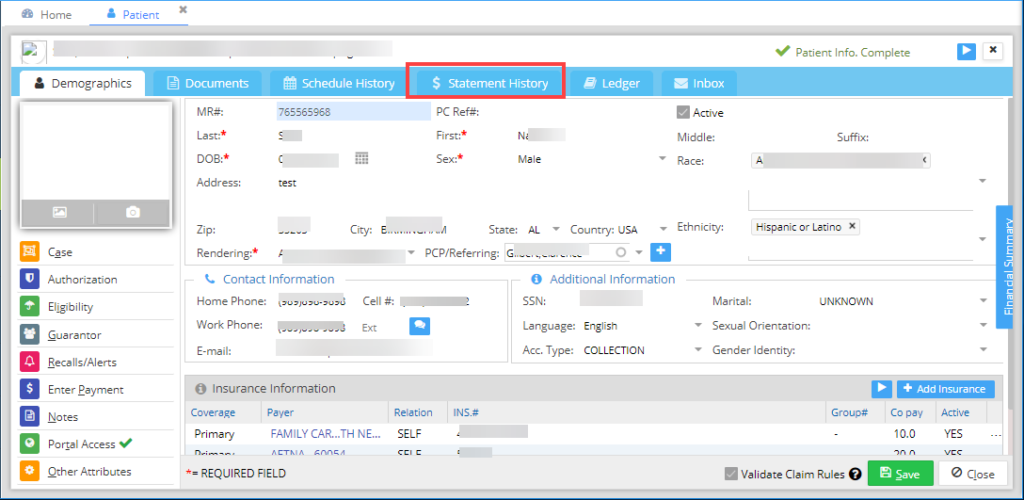The width and height of the screenshot is (1024, 500).
Task: Open the Case sidebar icon
Action: [x=29, y=252]
